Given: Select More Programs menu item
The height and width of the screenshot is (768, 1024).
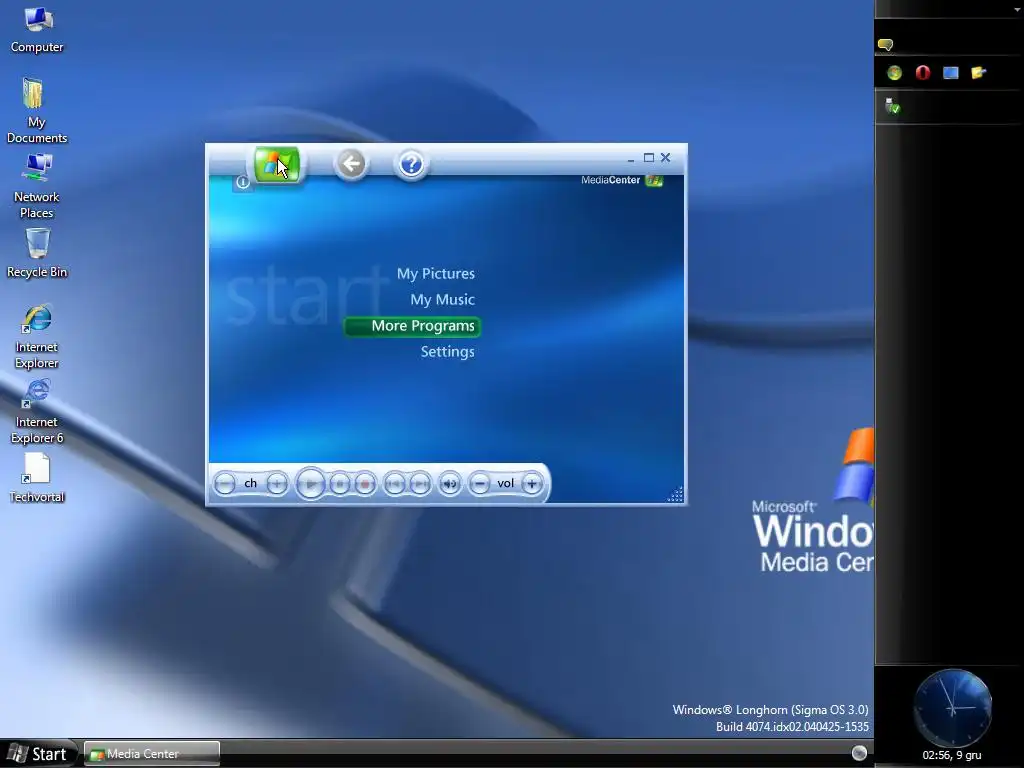Looking at the screenshot, I should 412,326.
